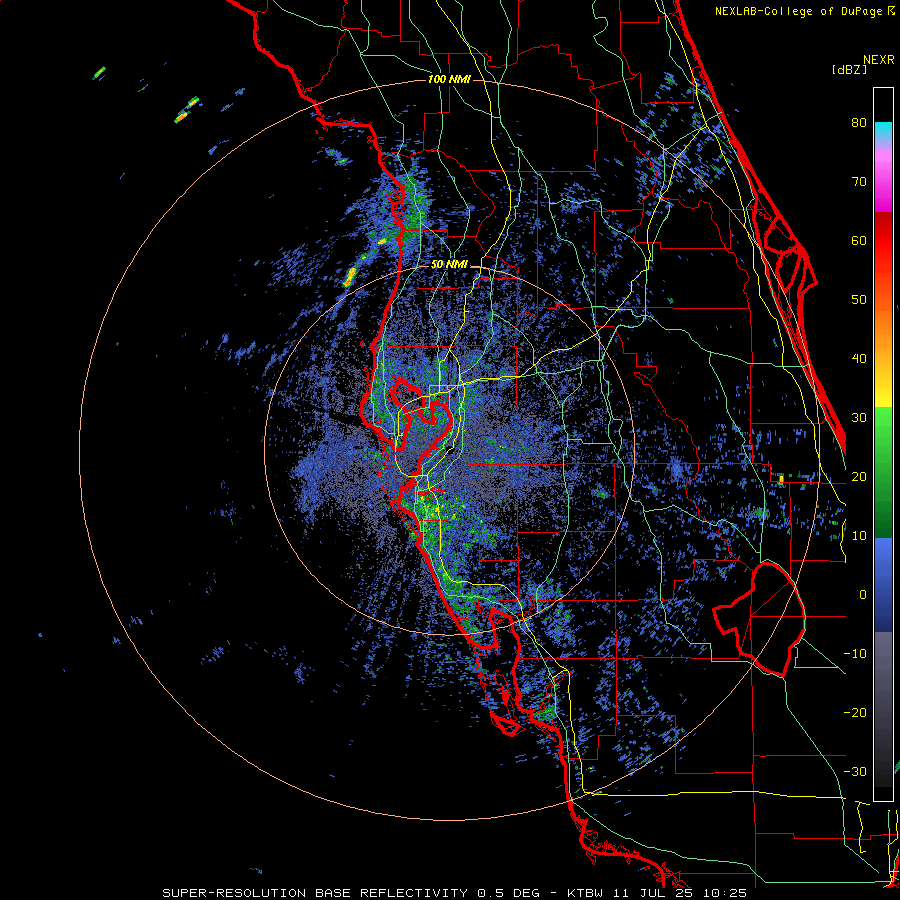This screenshot has width=900, height=900.
Task: Click the SUPER-RESOLUTION BASE REFLECTIVITY caption
Action: (315, 893)
